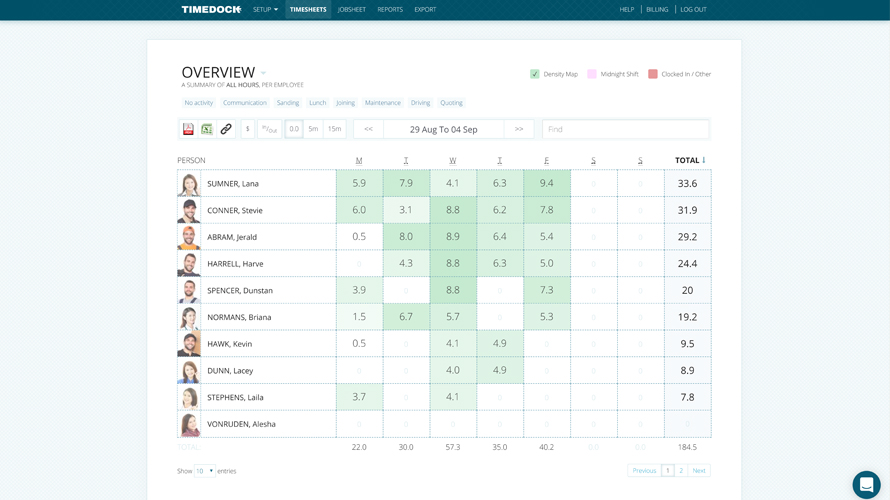Open the show entries count dropdown
Viewport: 890px width, 500px height.
pyautogui.click(x=205, y=471)
